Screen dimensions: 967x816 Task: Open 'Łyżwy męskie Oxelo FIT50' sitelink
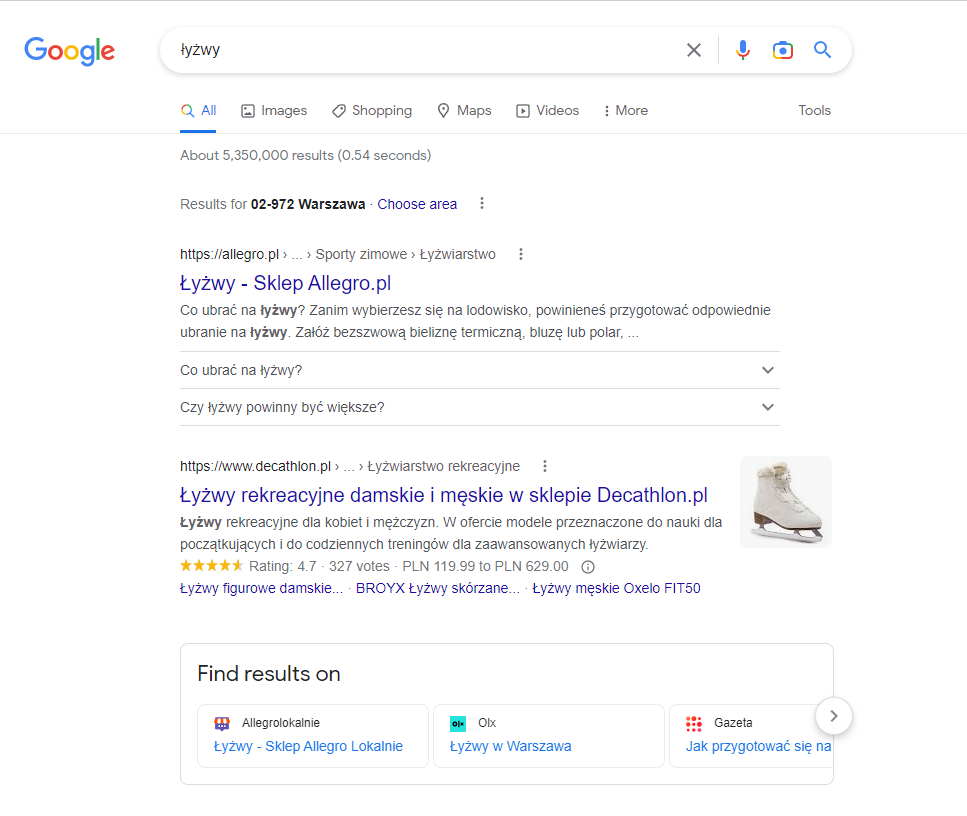[616, 588]
